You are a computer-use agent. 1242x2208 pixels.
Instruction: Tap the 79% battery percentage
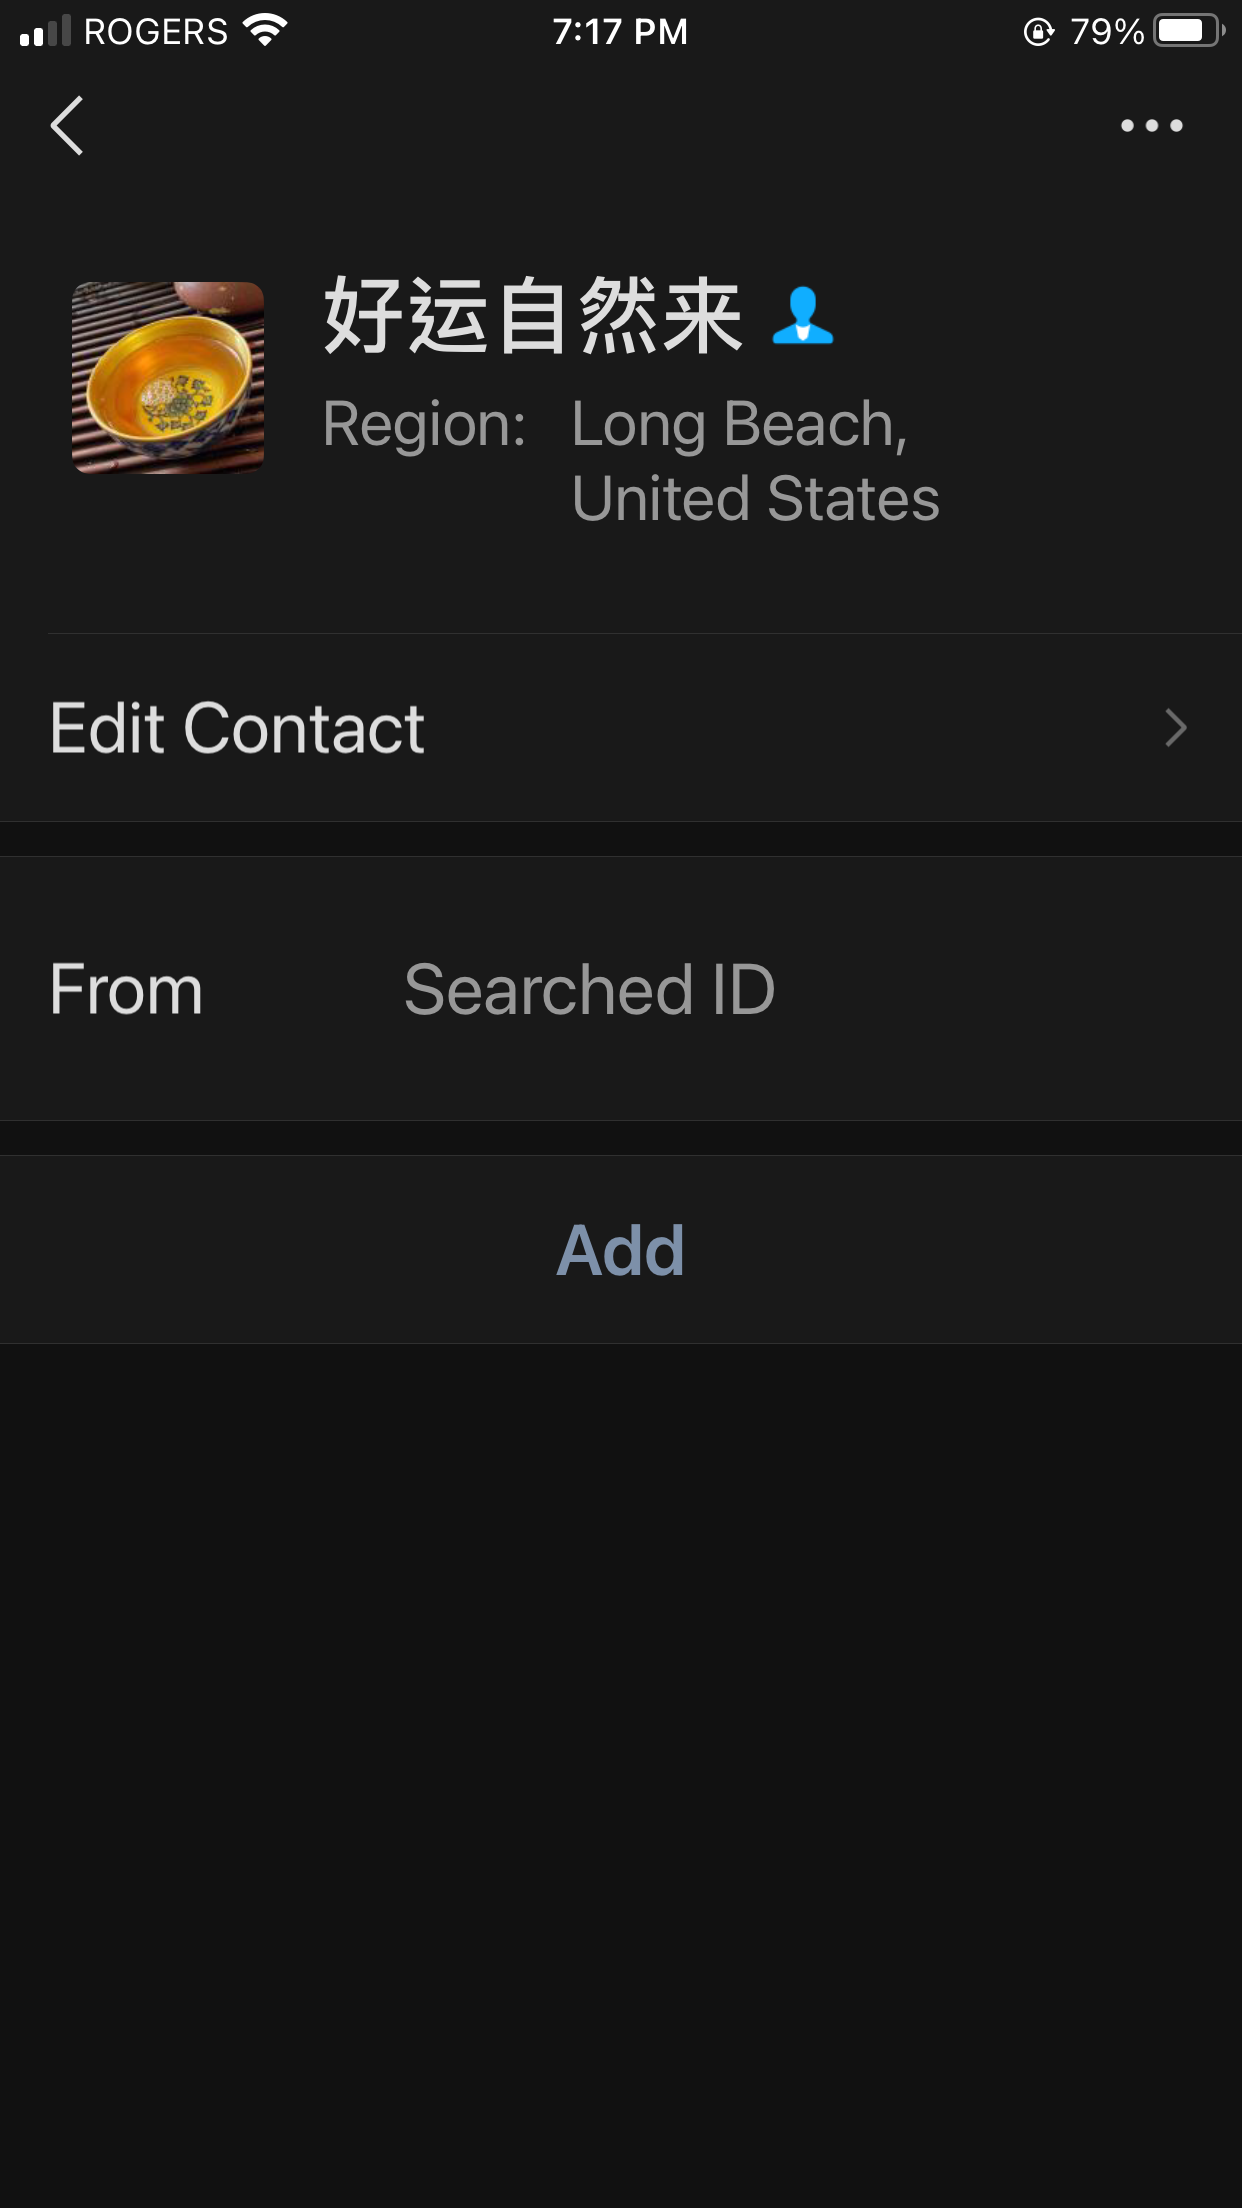(1106, 32)
